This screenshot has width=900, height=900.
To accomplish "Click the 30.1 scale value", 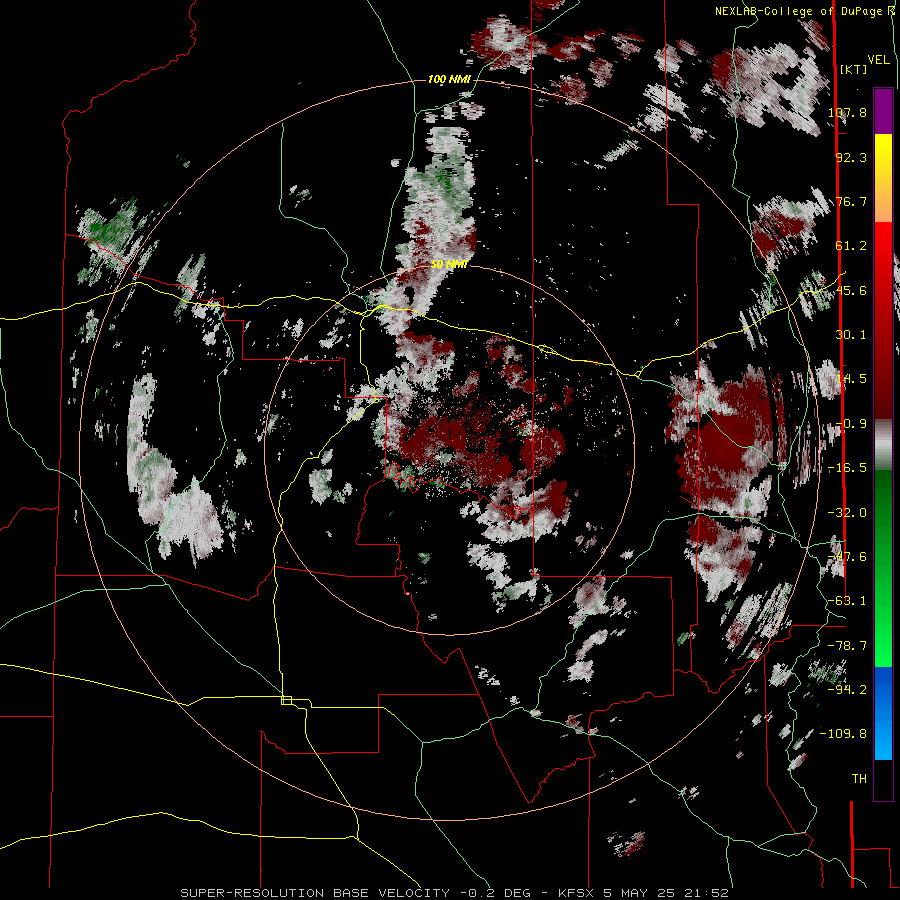I will [x=851, y=335].
